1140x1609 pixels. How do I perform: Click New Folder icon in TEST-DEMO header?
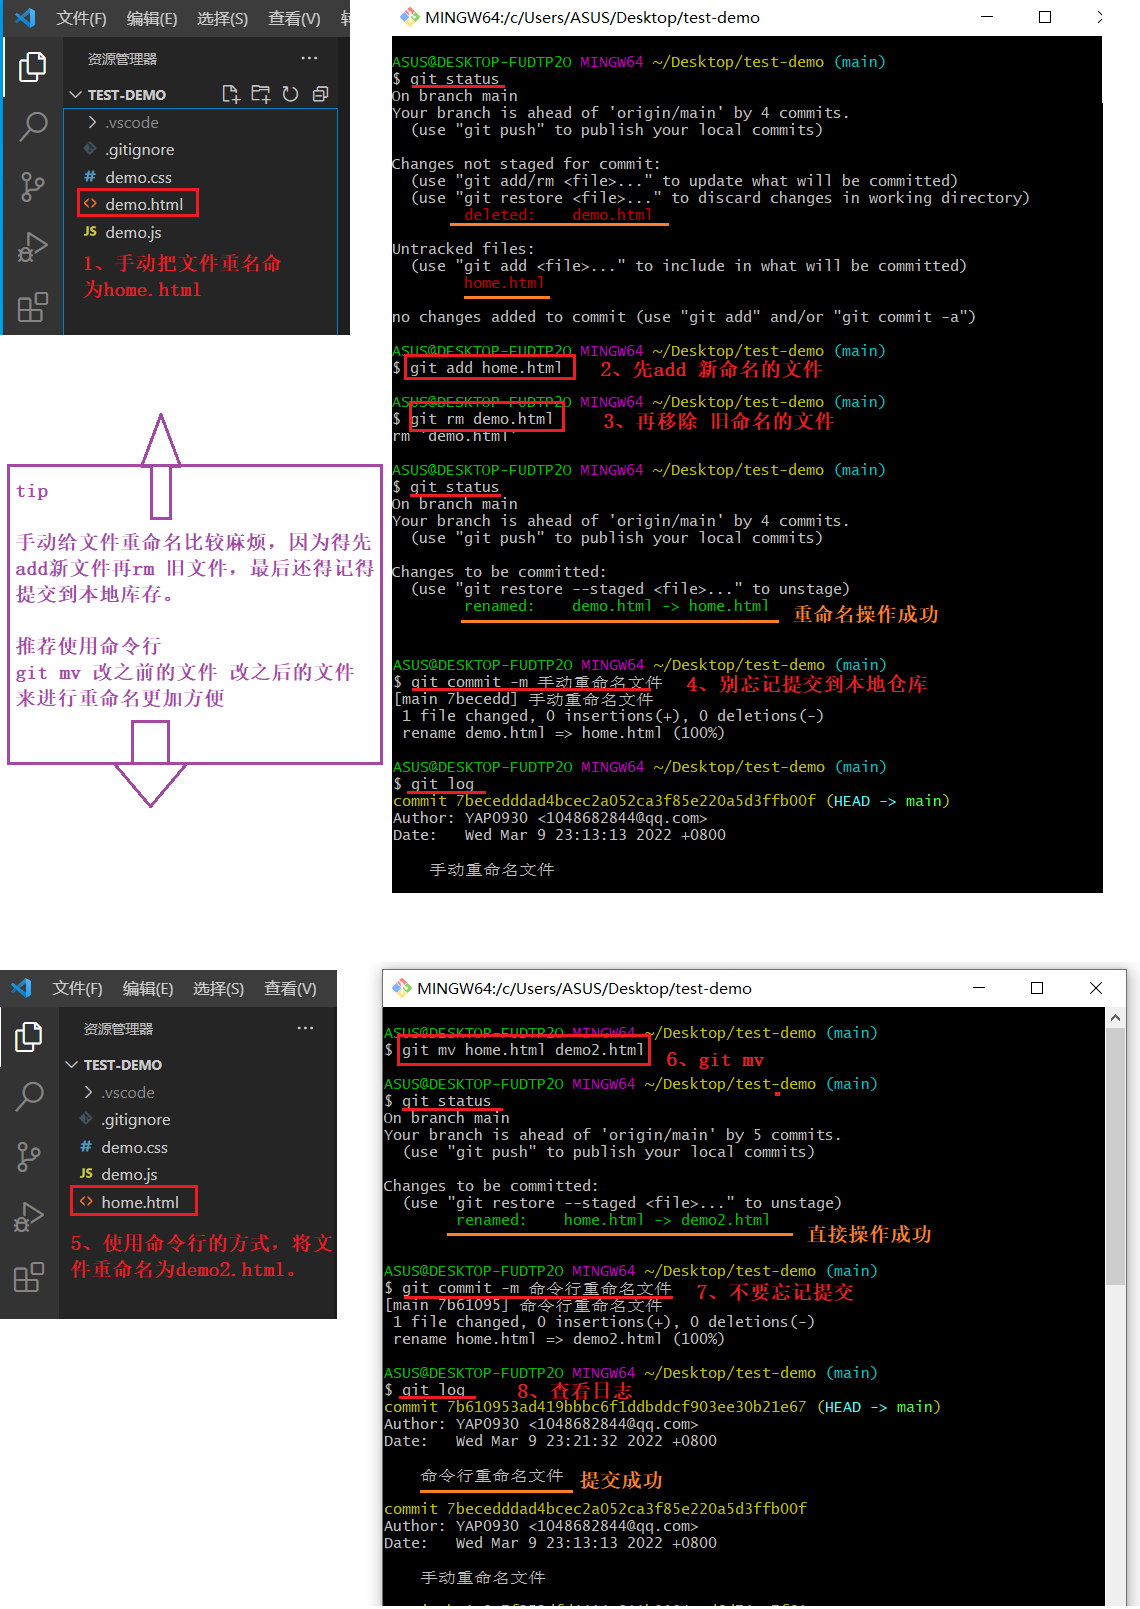point(261,94)
